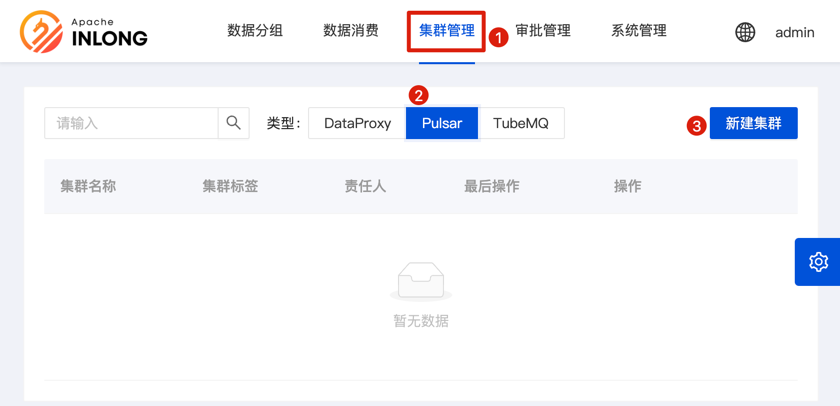Focus the 请输入 search field
840x406 pixels.
point(131,123)
